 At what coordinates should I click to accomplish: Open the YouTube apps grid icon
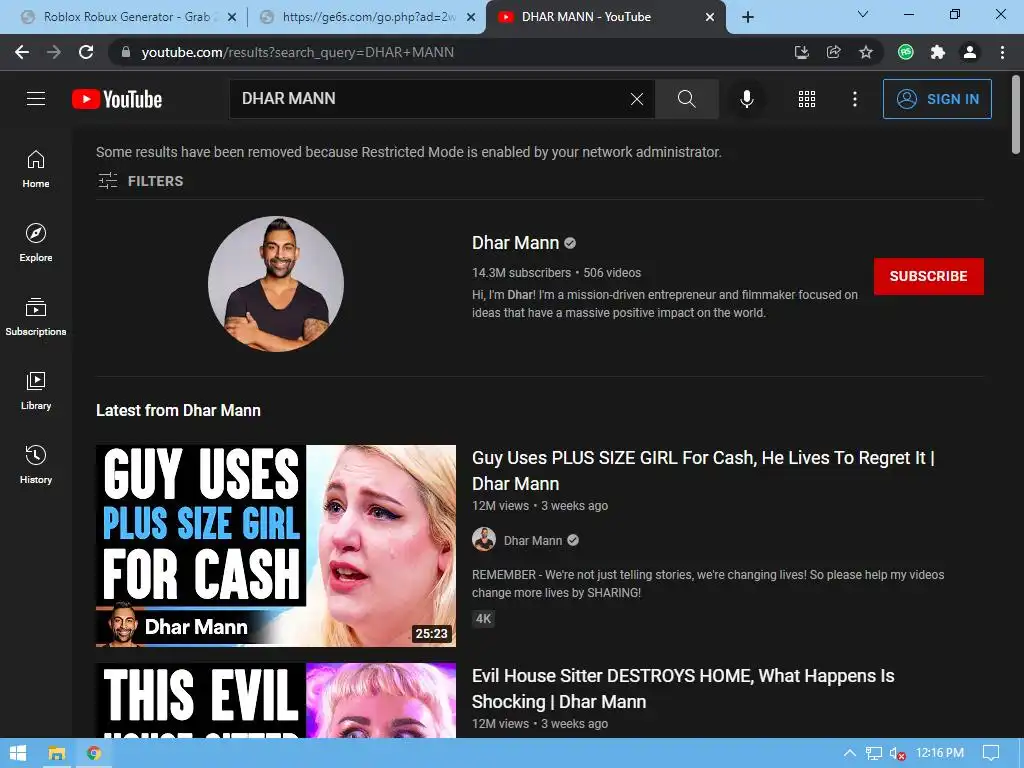[807, 99]
